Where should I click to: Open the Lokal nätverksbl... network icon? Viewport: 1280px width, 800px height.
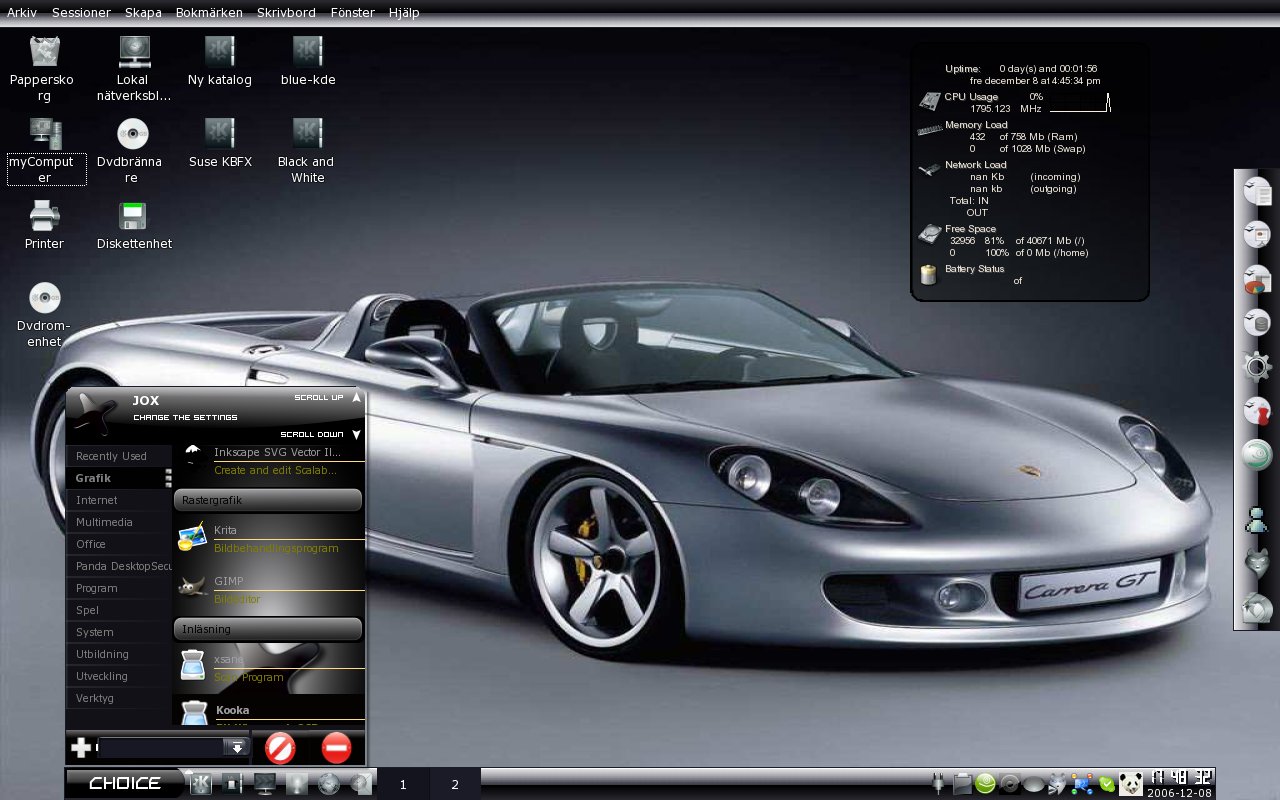(133, 70)
